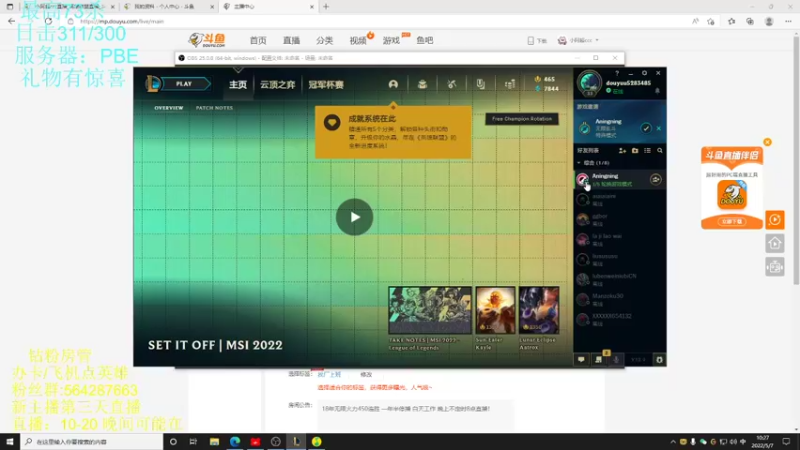Click the invite icon beside Aningning

click(656, 180)
